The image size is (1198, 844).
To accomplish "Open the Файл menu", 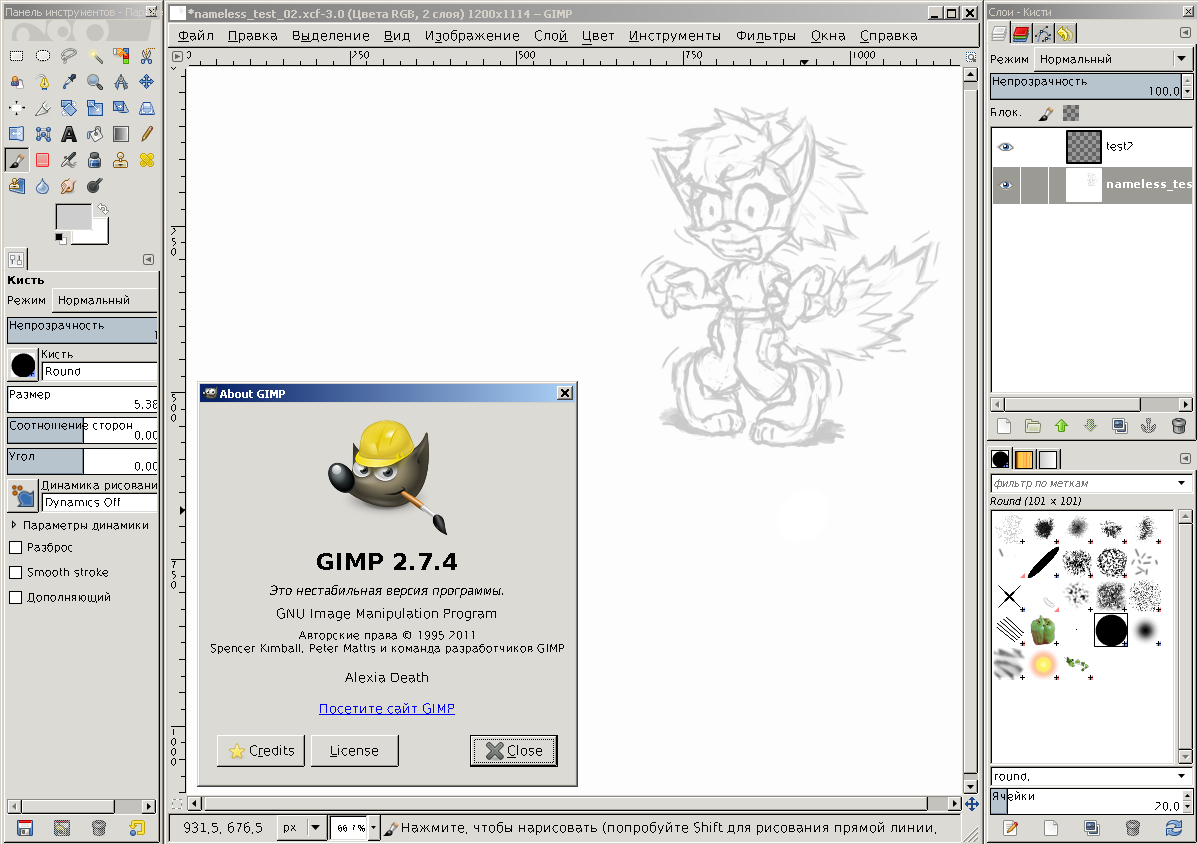I will pyautogui.click(x=196, y=36).
